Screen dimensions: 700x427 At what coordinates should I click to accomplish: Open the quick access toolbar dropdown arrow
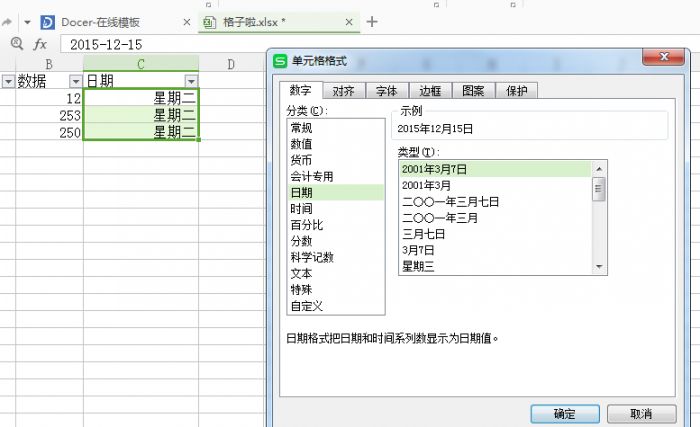coord(27,22)
